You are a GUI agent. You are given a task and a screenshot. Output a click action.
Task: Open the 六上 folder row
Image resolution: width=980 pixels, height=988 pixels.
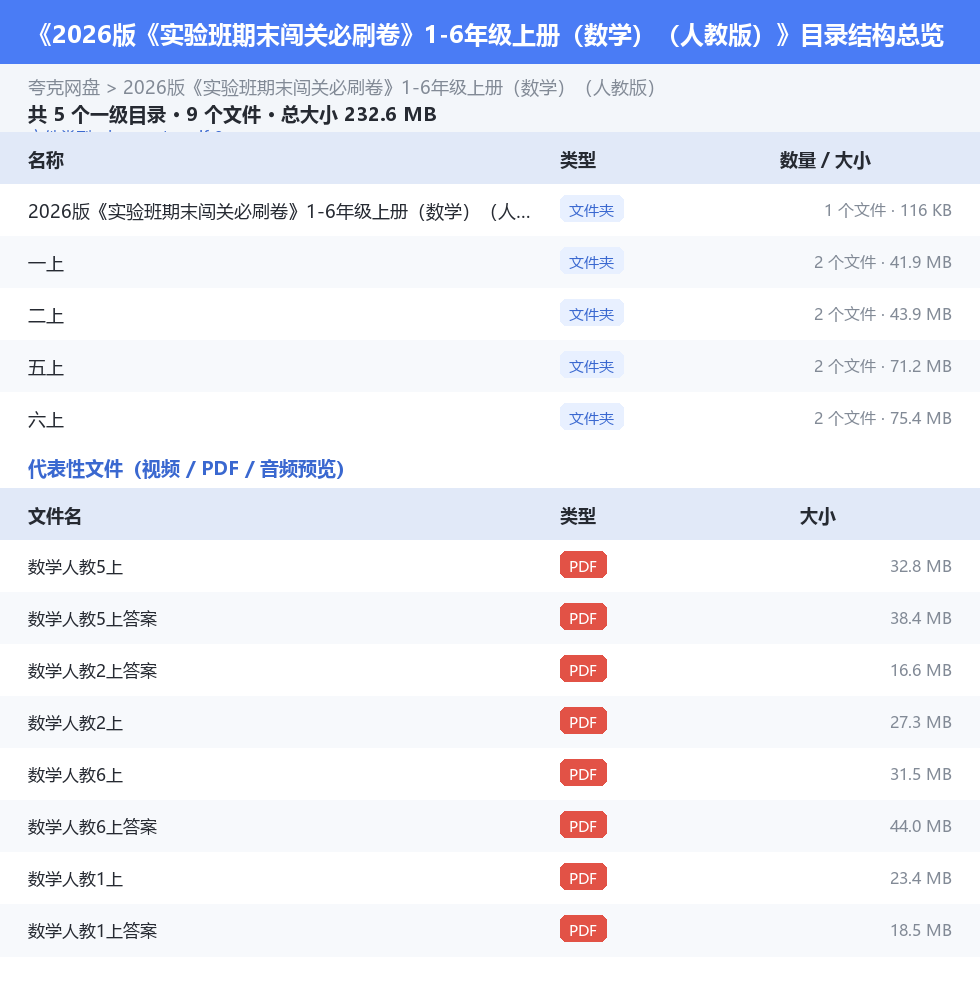point(490,418)
